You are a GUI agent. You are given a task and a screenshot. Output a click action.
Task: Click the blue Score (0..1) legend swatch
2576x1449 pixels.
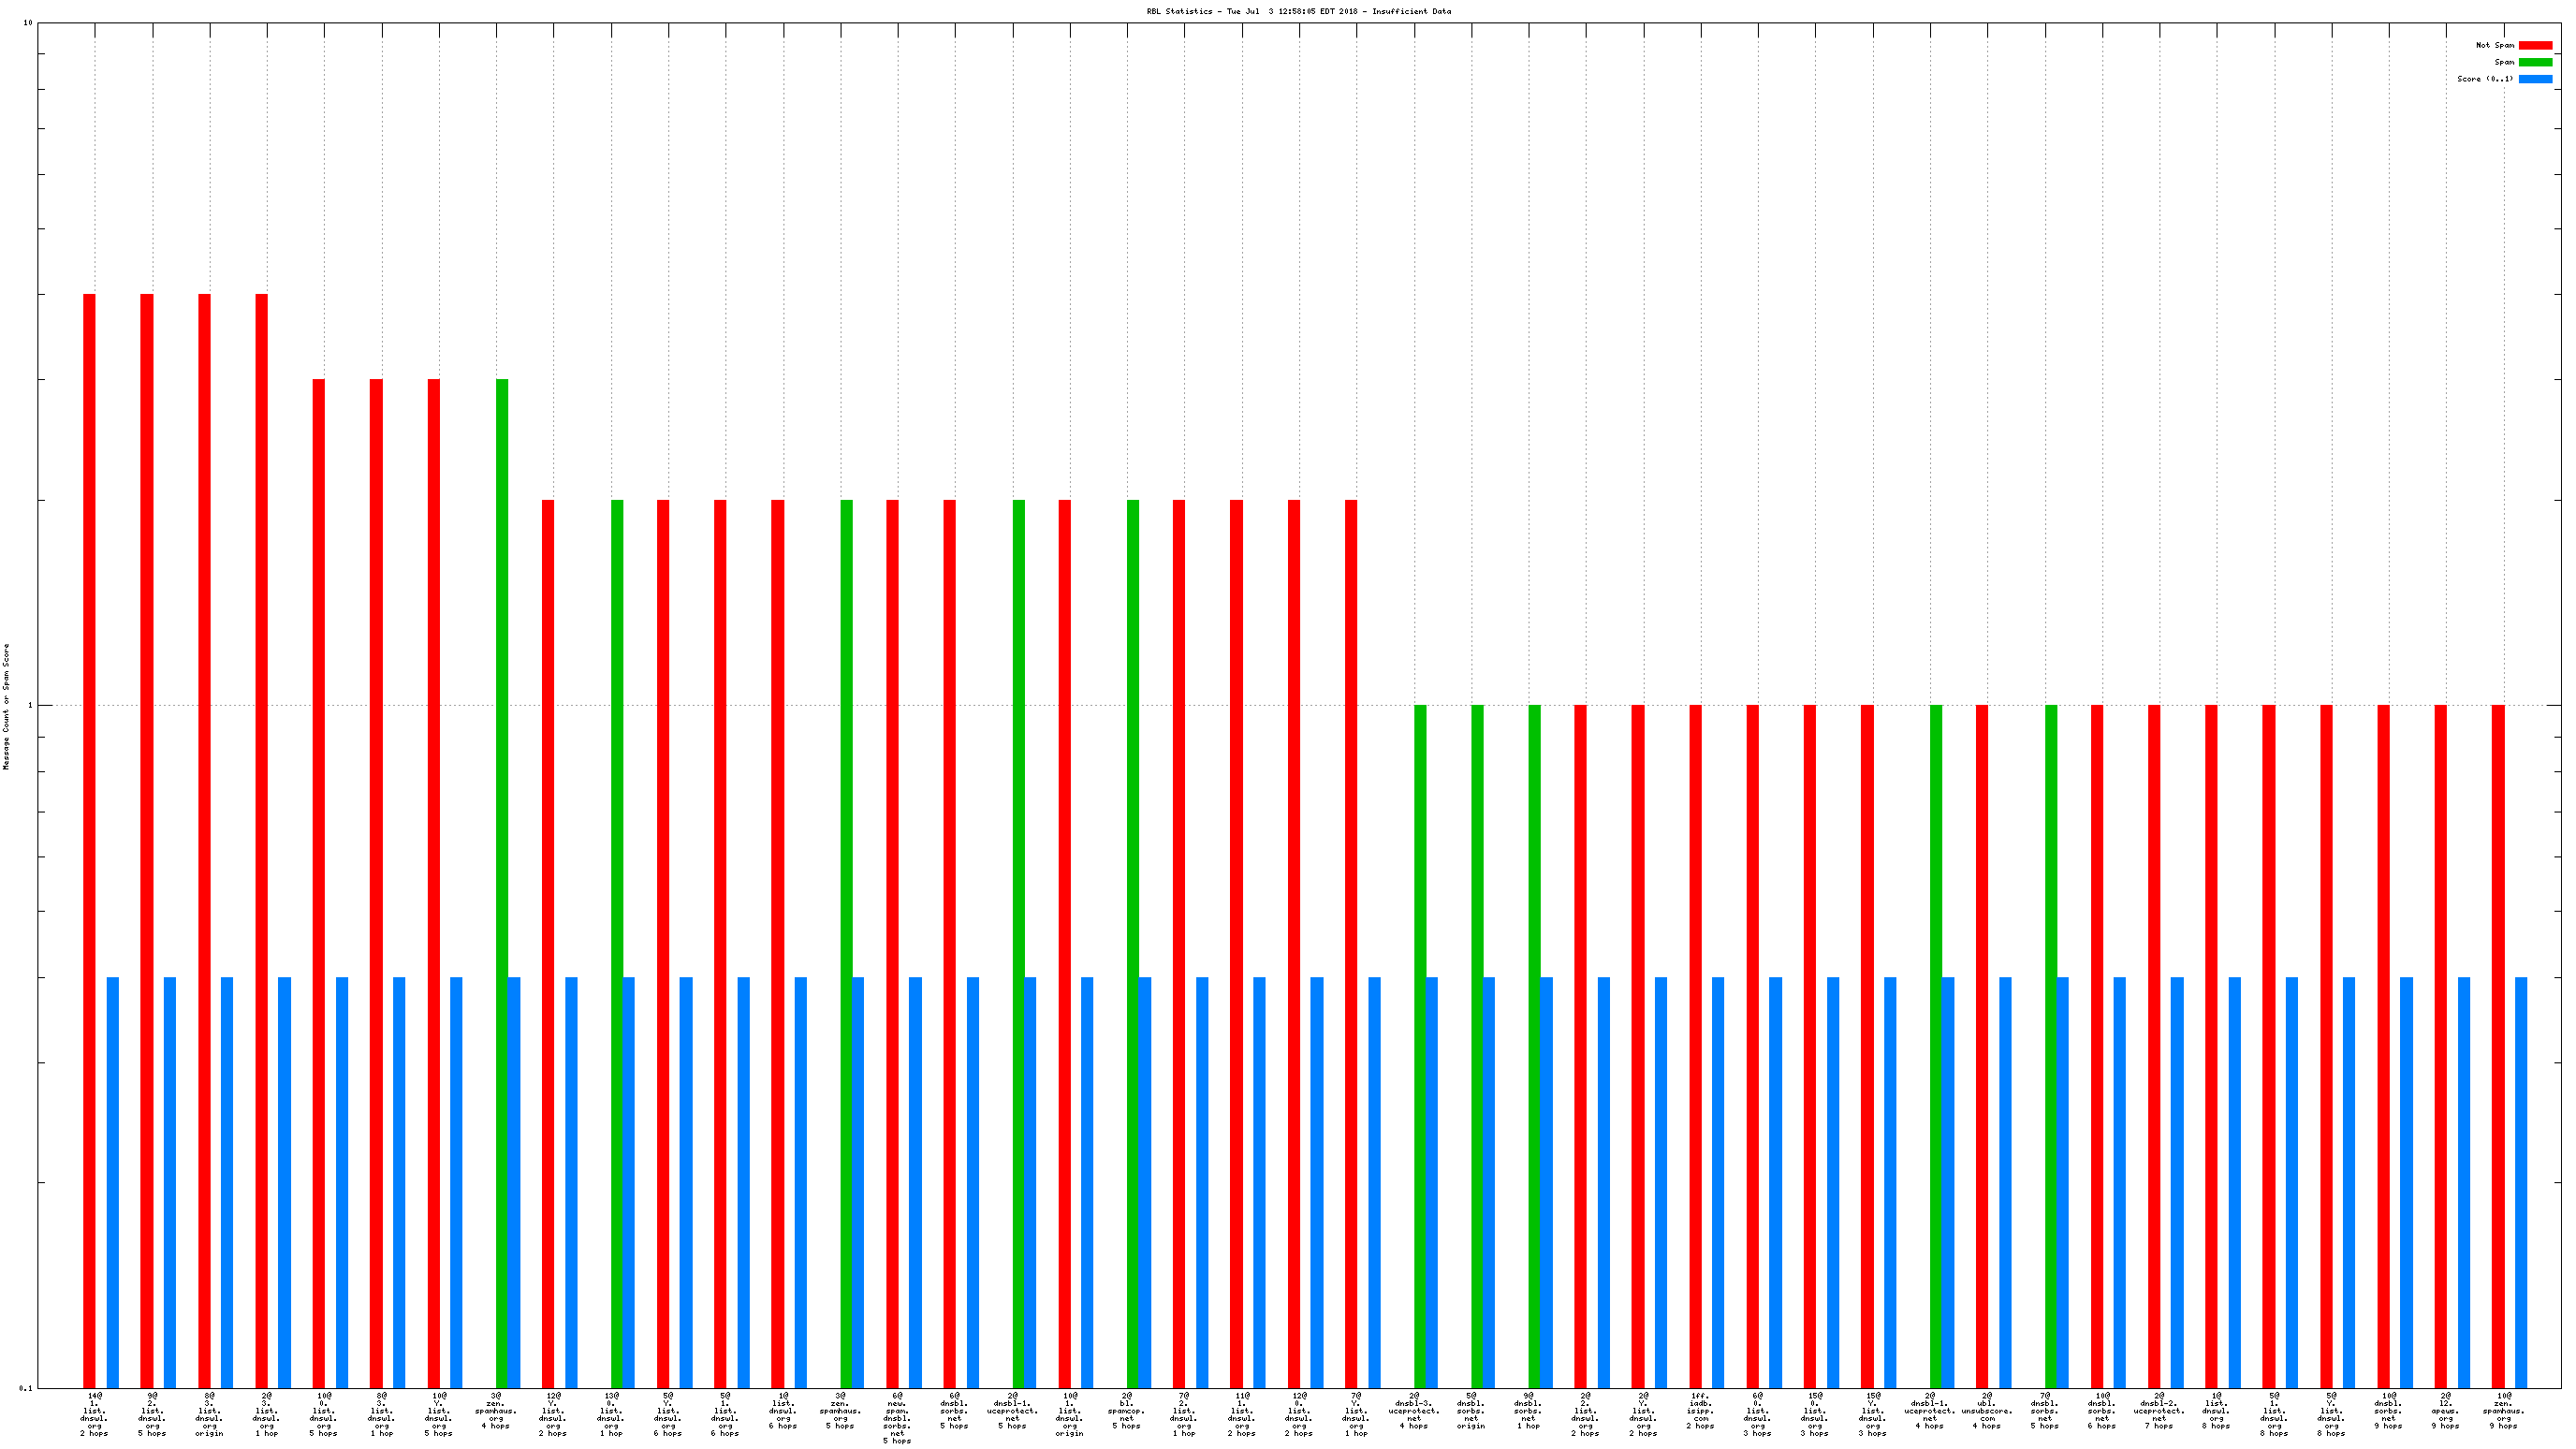(x=2535, y=79)
